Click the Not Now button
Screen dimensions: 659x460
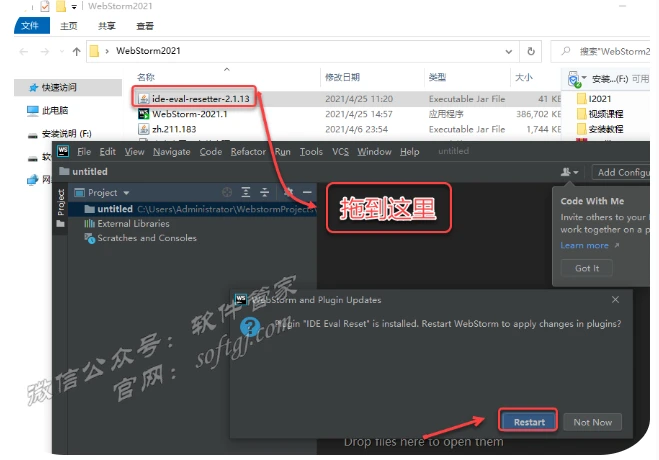(592, 421)
